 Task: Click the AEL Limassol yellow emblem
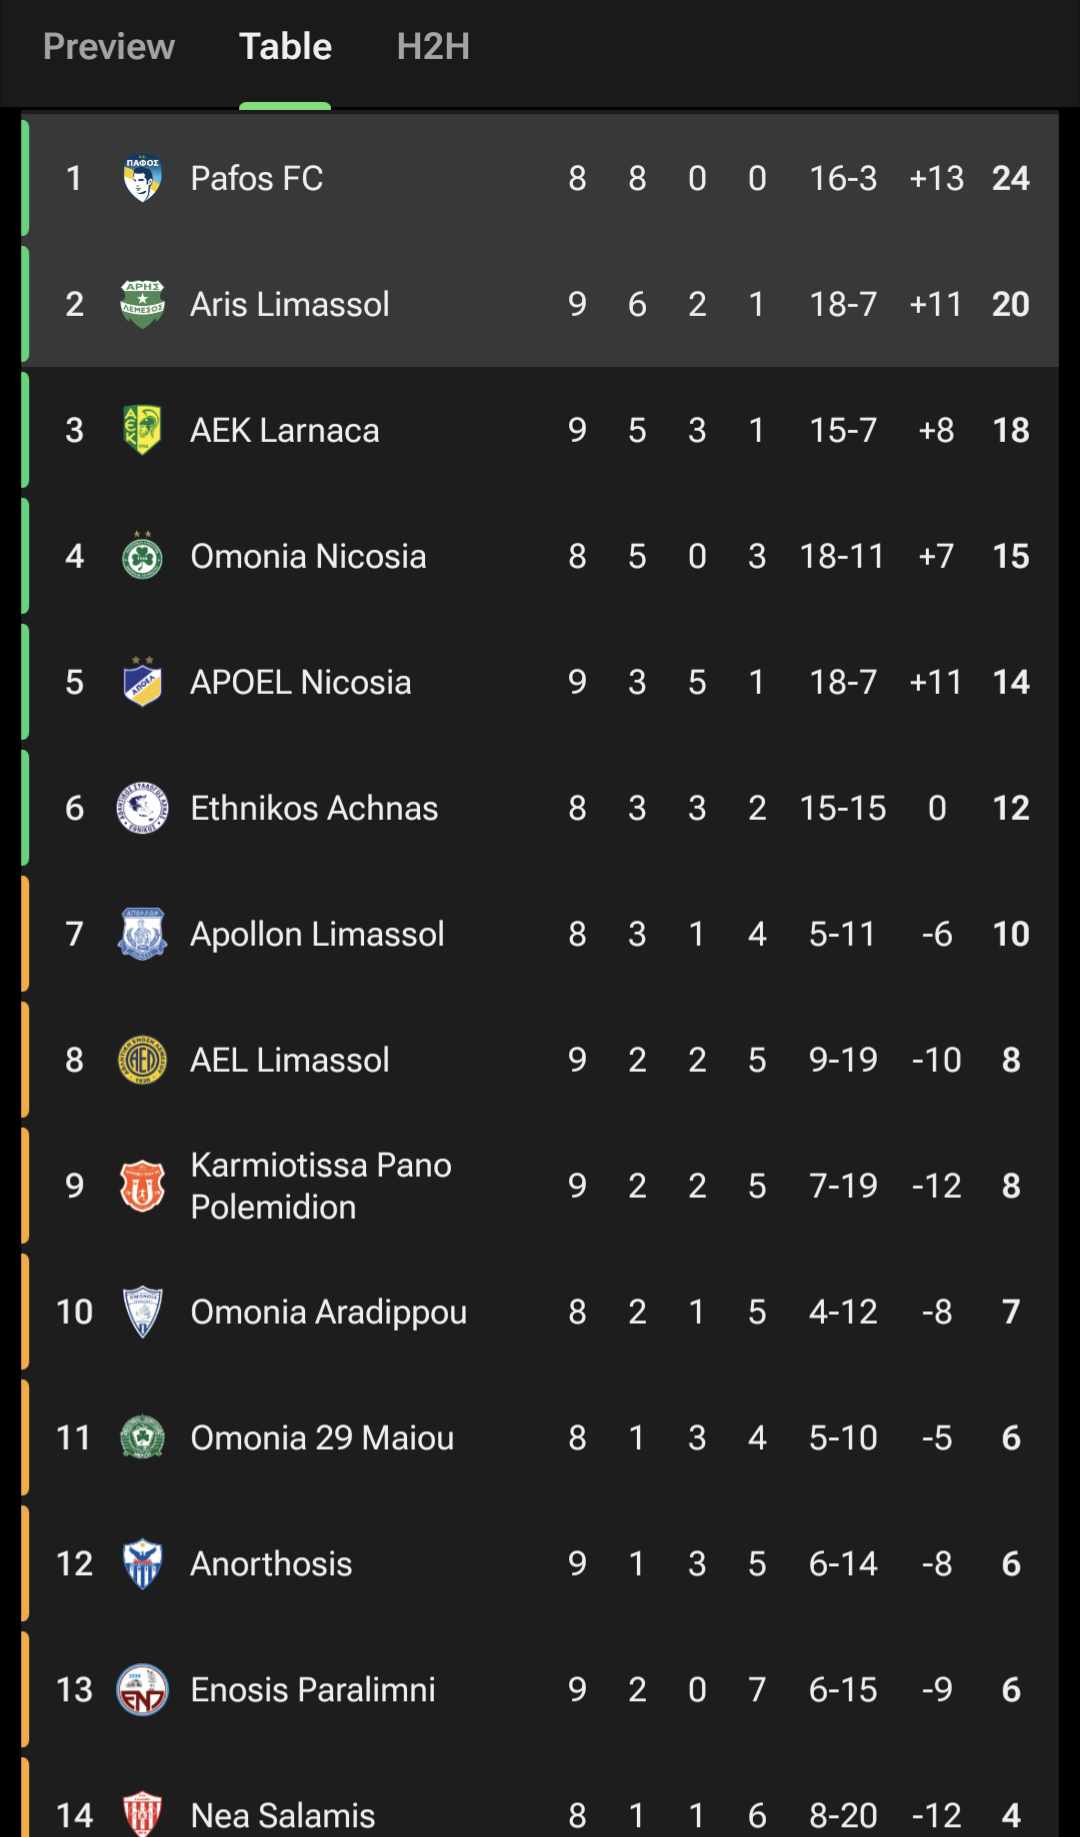142,1060
